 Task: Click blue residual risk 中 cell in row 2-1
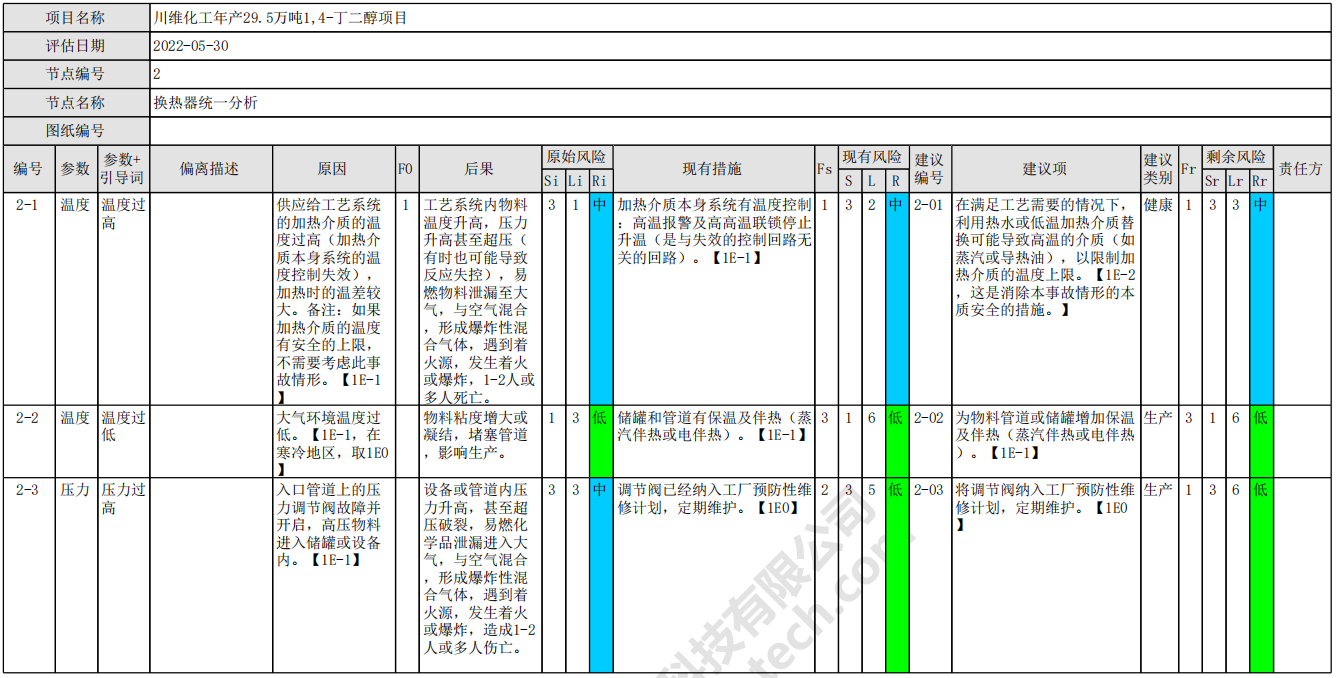pyautogui.click(x=1261, y=299)
